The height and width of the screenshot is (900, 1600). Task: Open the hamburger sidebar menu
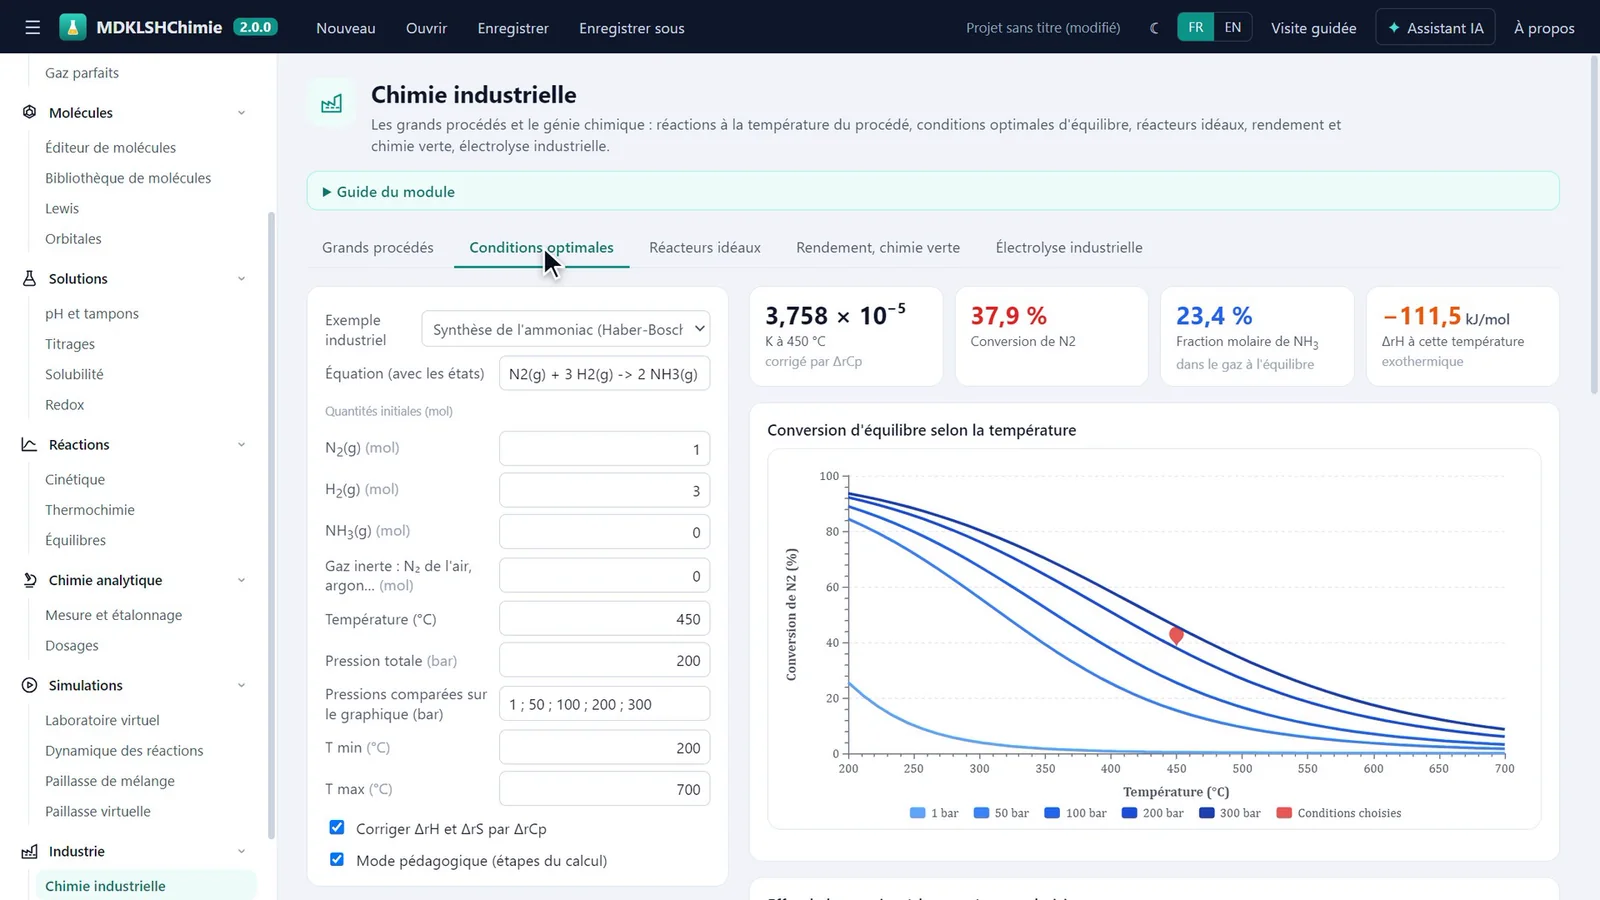(x=33, y=28)
